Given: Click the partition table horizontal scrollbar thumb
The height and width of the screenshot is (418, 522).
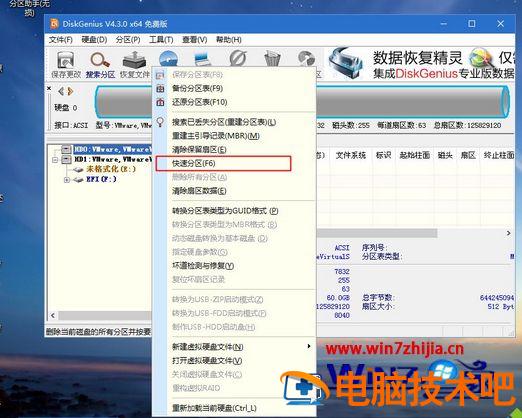Looking at the screenshot, I should [376, 233].
